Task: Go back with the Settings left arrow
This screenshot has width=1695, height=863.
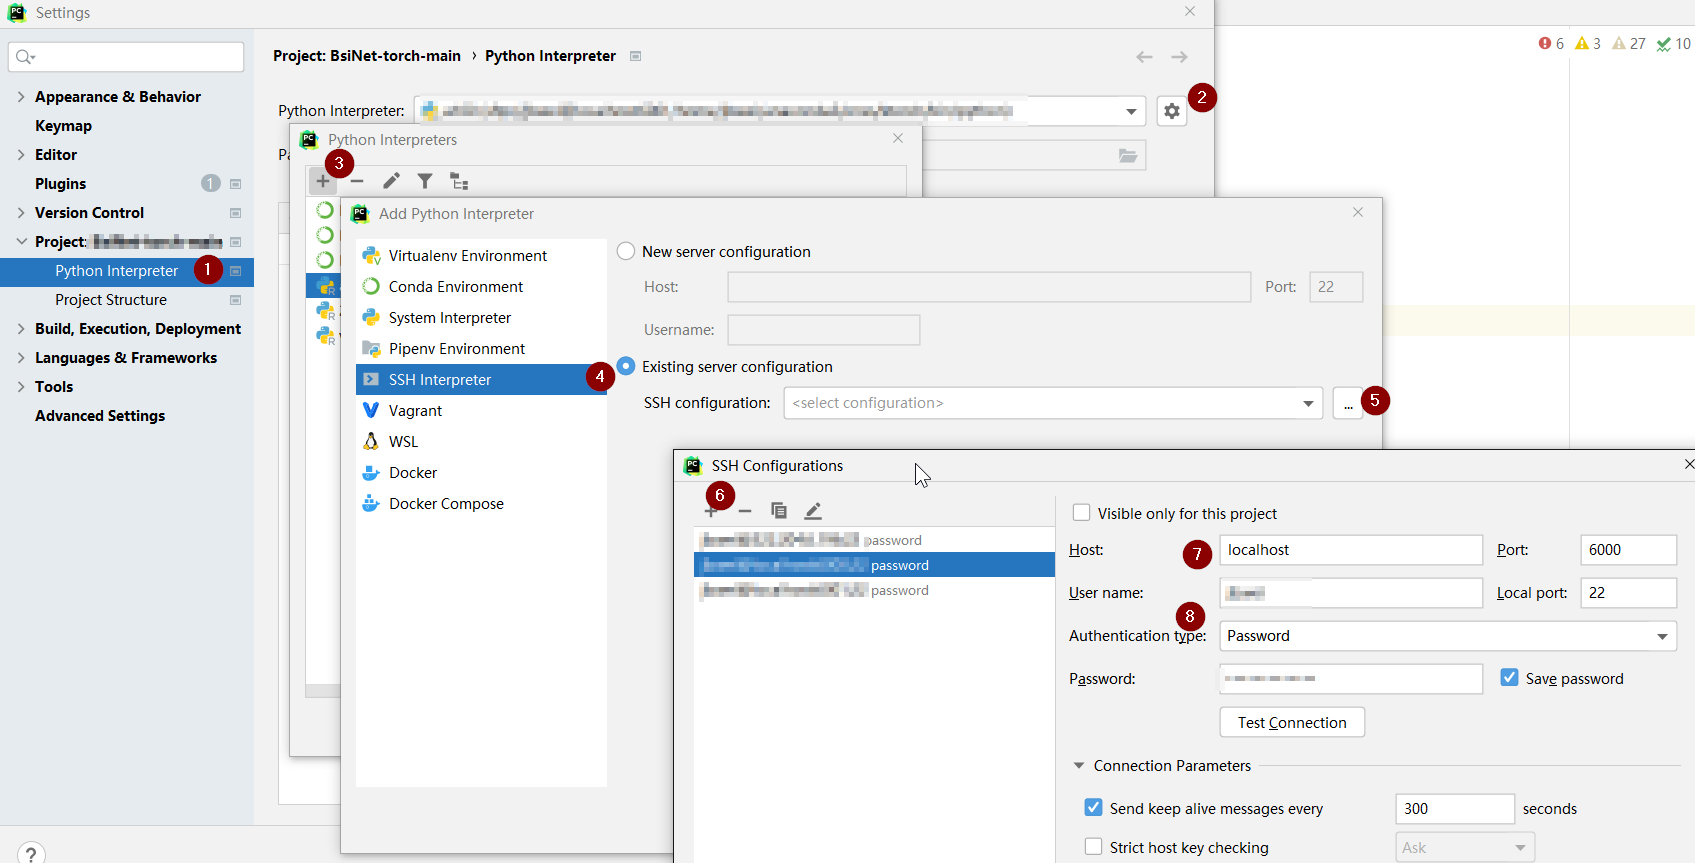Action: pyautogui.click(x=1145, y=57)
